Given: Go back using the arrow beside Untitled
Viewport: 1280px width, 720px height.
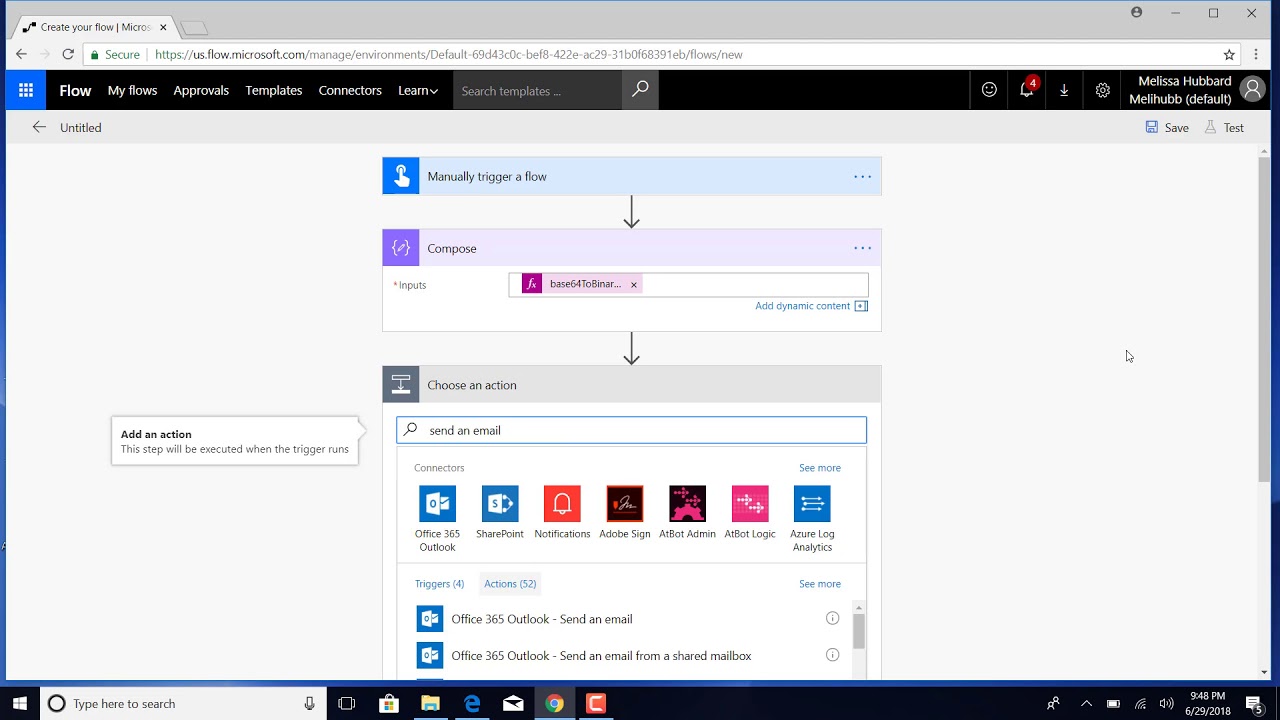Looking at the screenshot, I should click(x=39, y=127).
